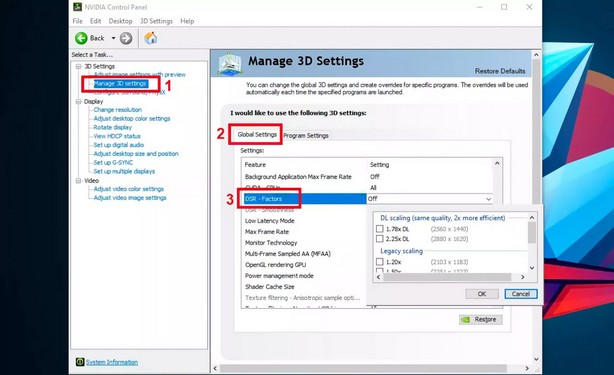
Task: Click main panel scroll up arrow
Action: 536,55
